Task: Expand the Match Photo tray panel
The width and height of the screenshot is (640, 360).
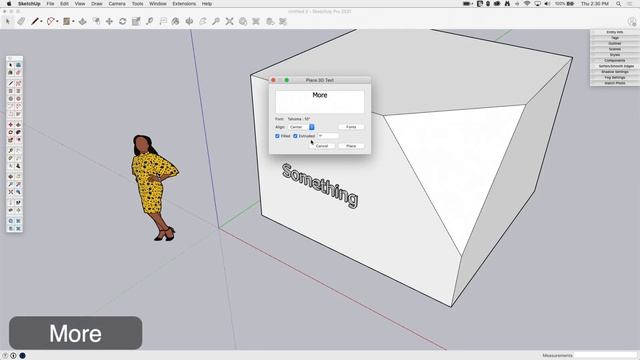Action: [x=615, y=83]
